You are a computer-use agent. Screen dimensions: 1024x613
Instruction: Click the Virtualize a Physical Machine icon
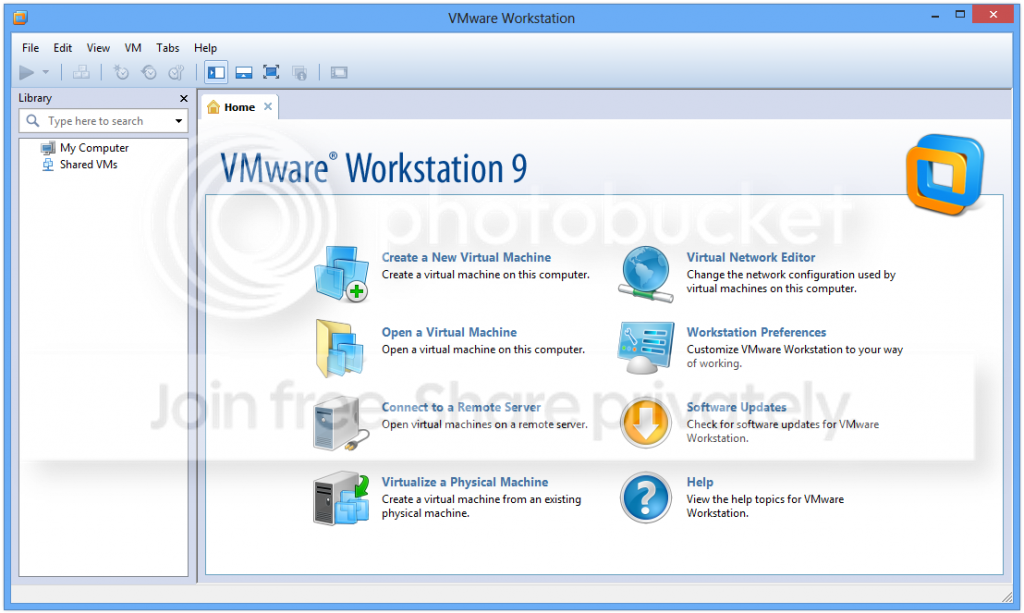341,499
